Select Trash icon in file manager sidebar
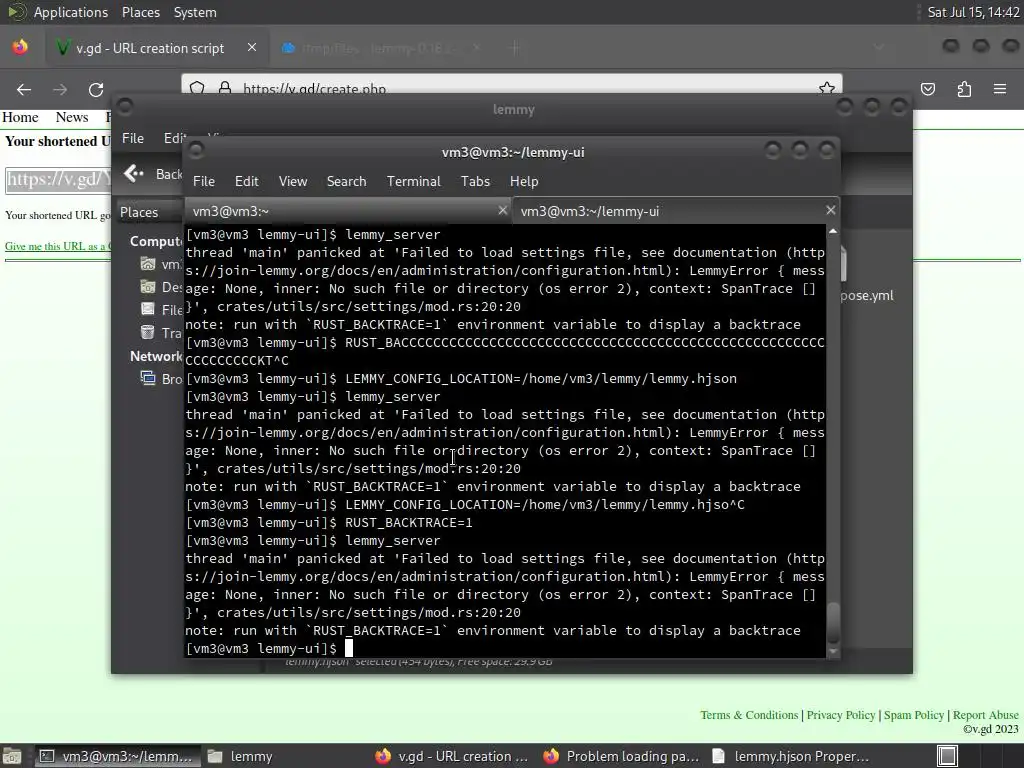The height and width of the screenshot is (768, 1024). pos(148,332)
